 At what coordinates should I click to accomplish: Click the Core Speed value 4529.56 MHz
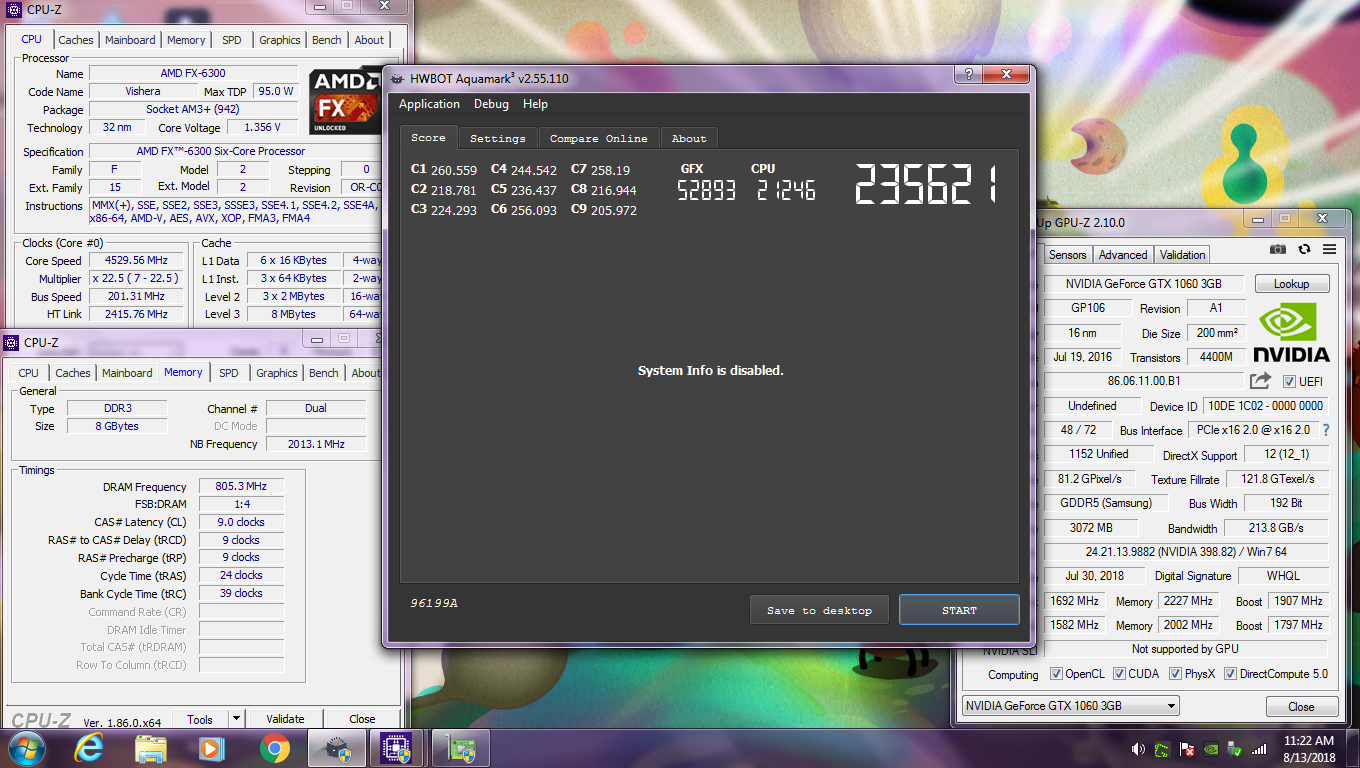tap(136, 260)
